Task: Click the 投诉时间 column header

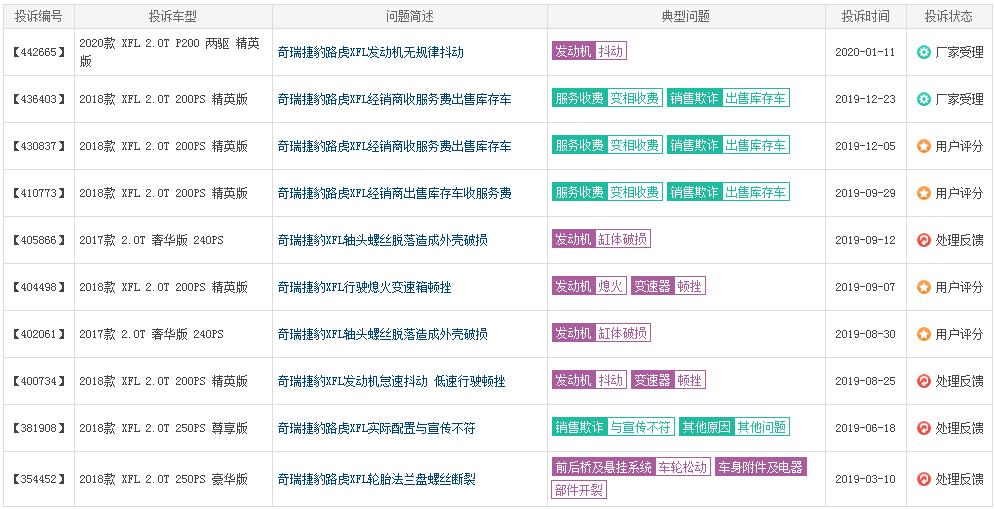Action: coord(866,17)
